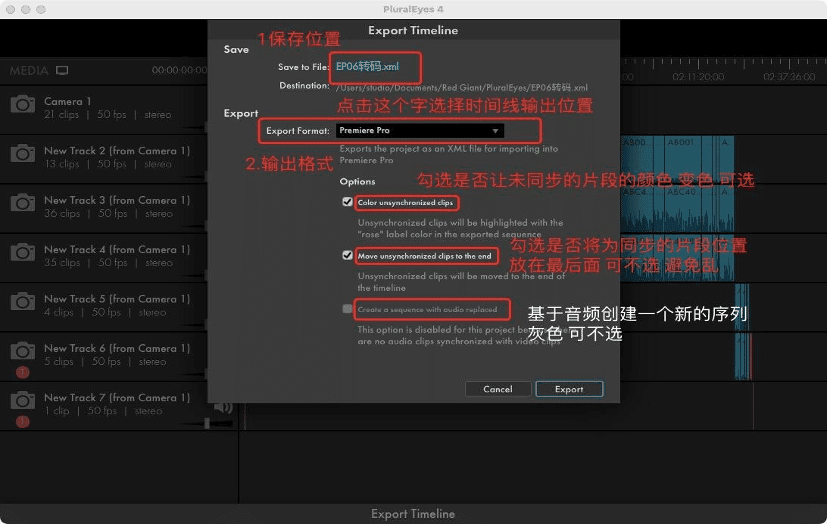Click the 02:11:20:00 timeline ruler mark
The height and width of the screenshot is (524, 827).
698,77
